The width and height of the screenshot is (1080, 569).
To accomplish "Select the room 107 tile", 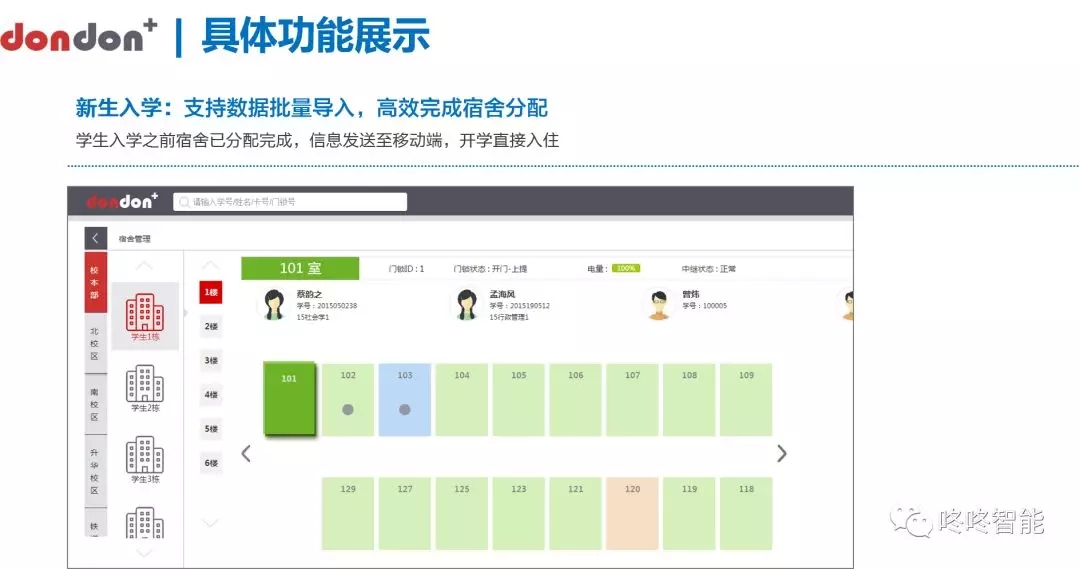I will pyautogui.click(x=632, y=400).
